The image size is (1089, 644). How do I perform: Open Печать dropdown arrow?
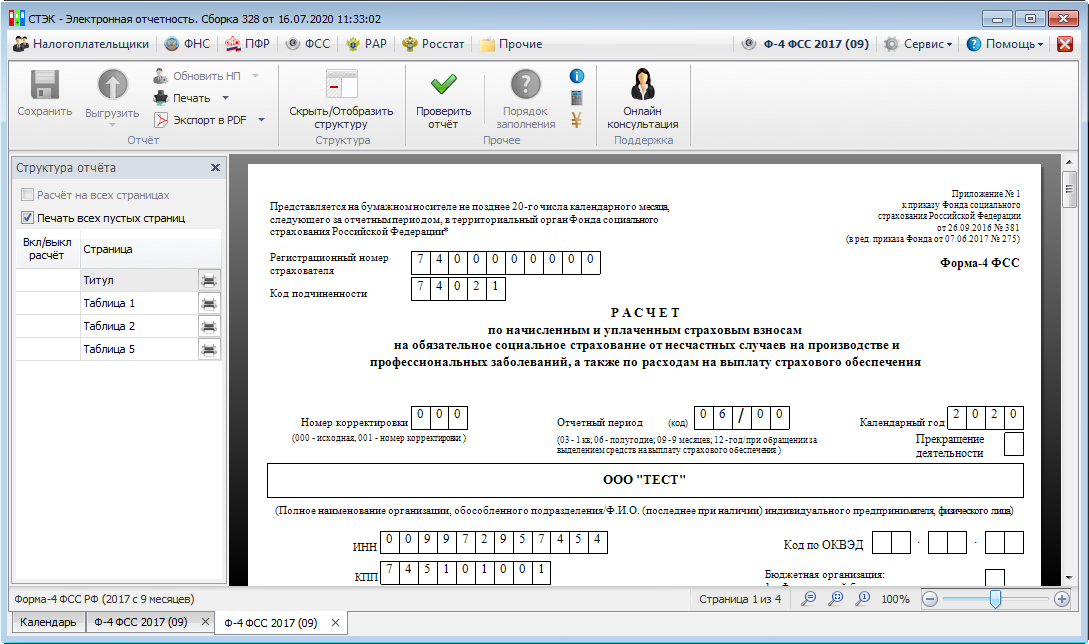click(x=225, y=98)
